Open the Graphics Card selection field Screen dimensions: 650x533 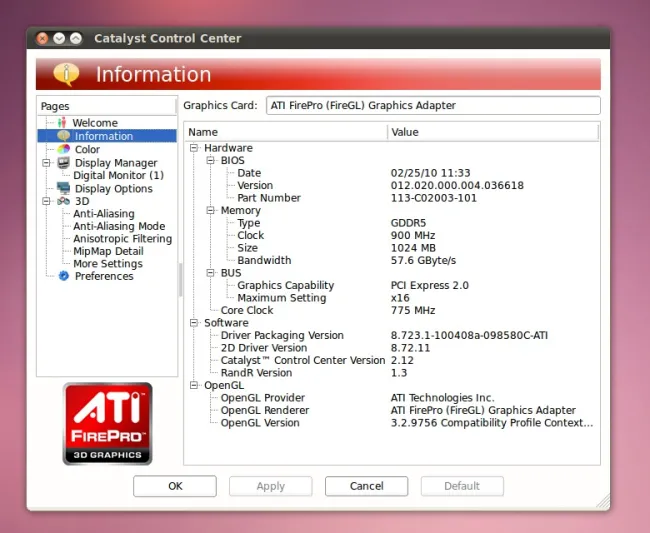pyautogui.click(x=433, y=105)
